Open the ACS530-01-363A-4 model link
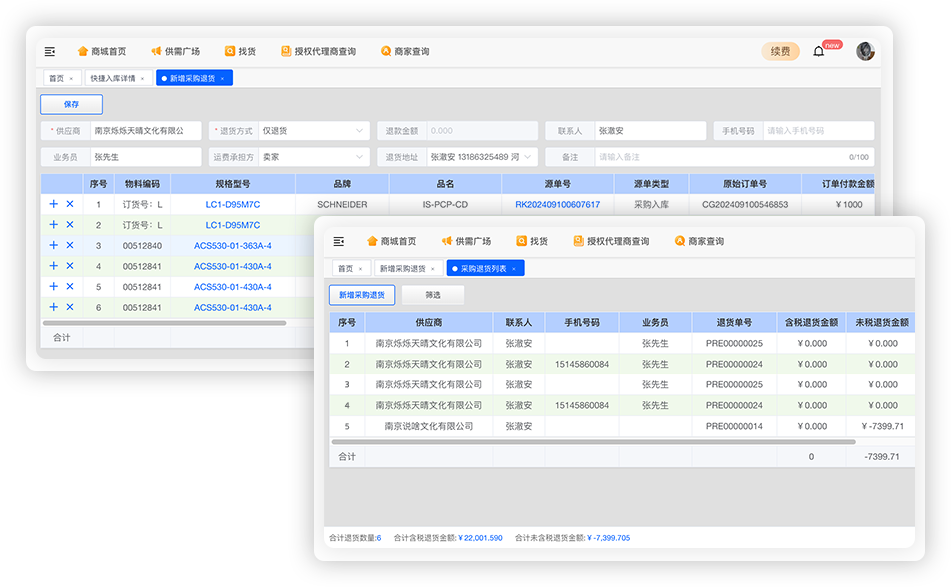 (233, 246)
